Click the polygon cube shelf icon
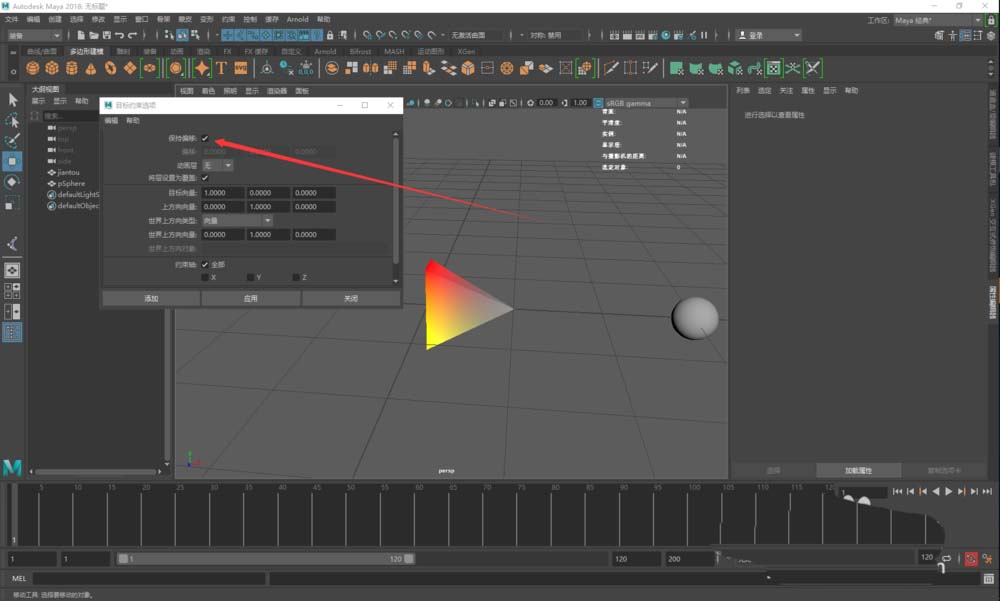Screen dimensions: 1000x601 tap(52, 68)
